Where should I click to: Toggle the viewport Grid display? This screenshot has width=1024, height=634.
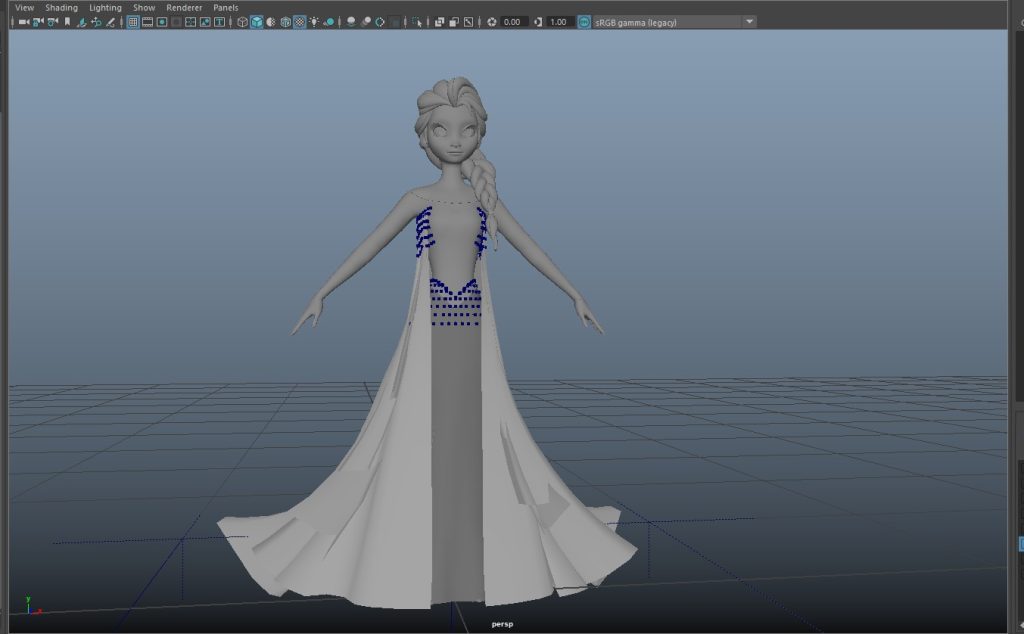coord(133,22)
